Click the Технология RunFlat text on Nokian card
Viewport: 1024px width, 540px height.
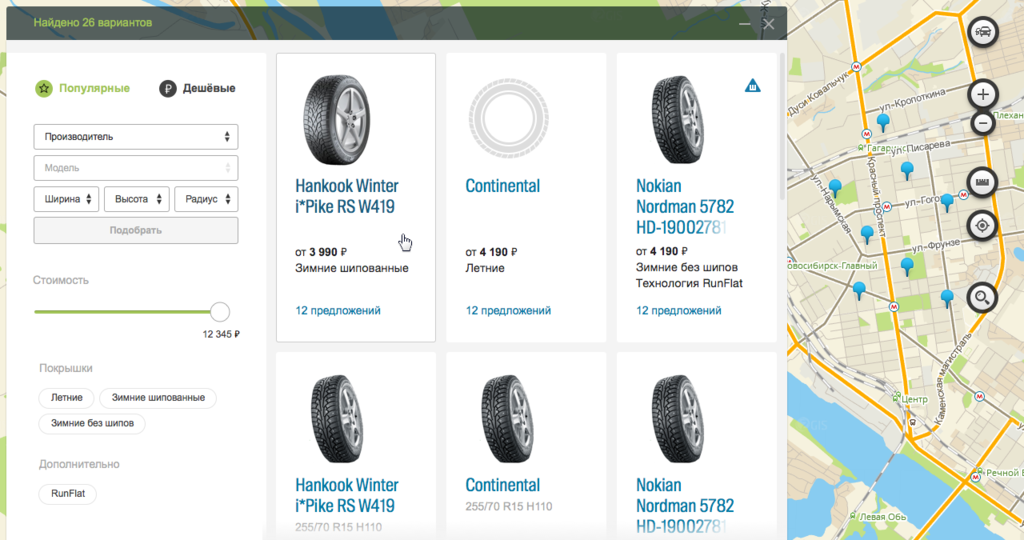point(689,283)
